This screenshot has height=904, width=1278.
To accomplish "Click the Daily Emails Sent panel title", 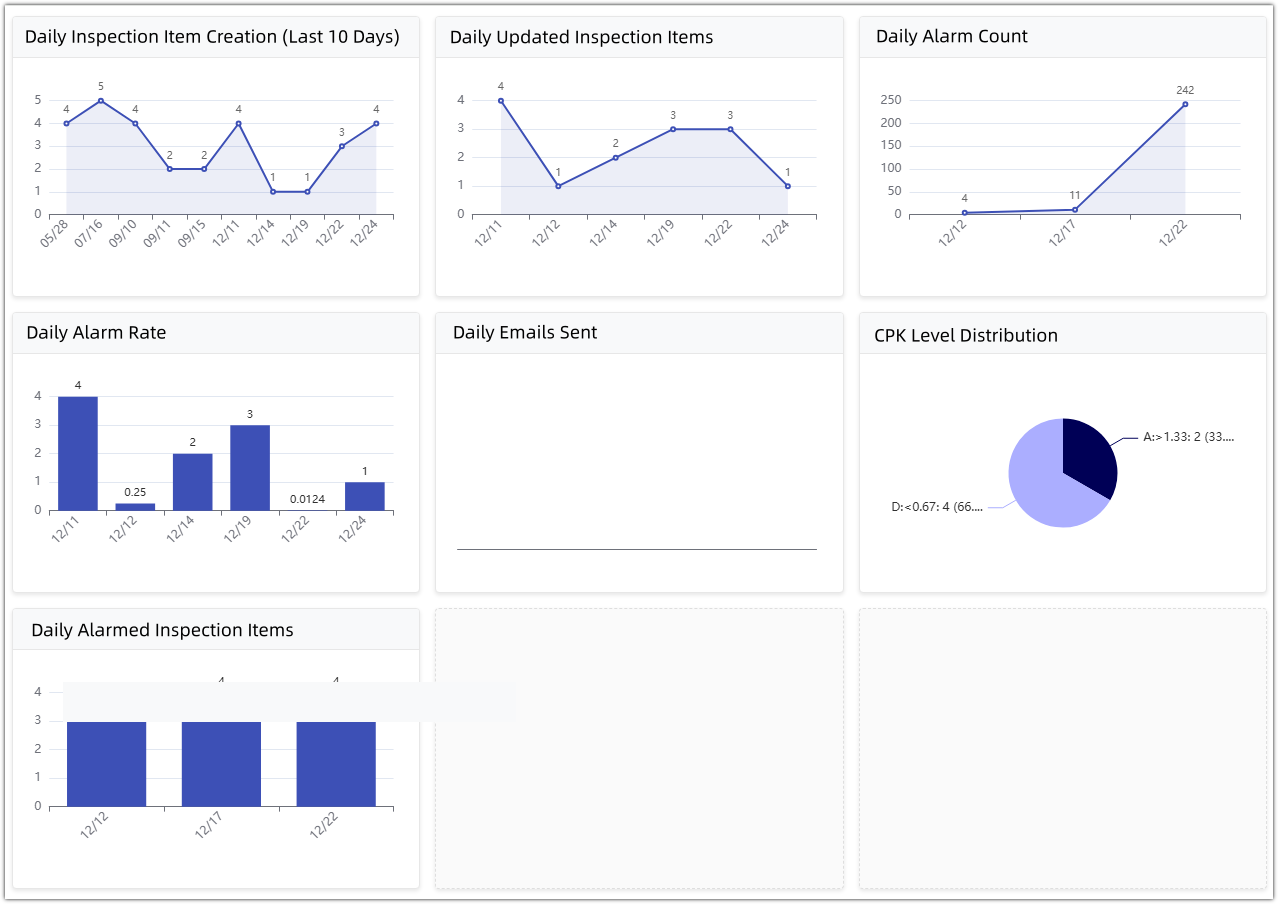I will pyautogui.click(x=525, y=333).
